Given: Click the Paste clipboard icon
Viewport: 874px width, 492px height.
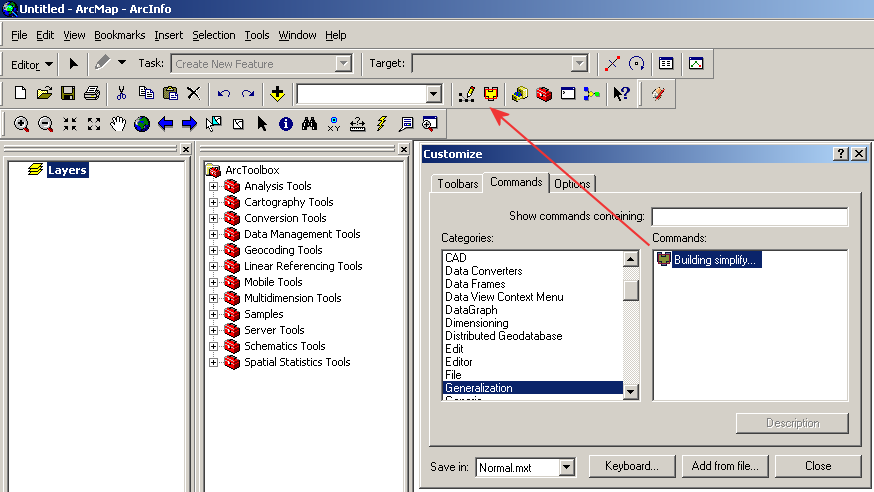Looking at the screenshot, I should click(170, 94).
